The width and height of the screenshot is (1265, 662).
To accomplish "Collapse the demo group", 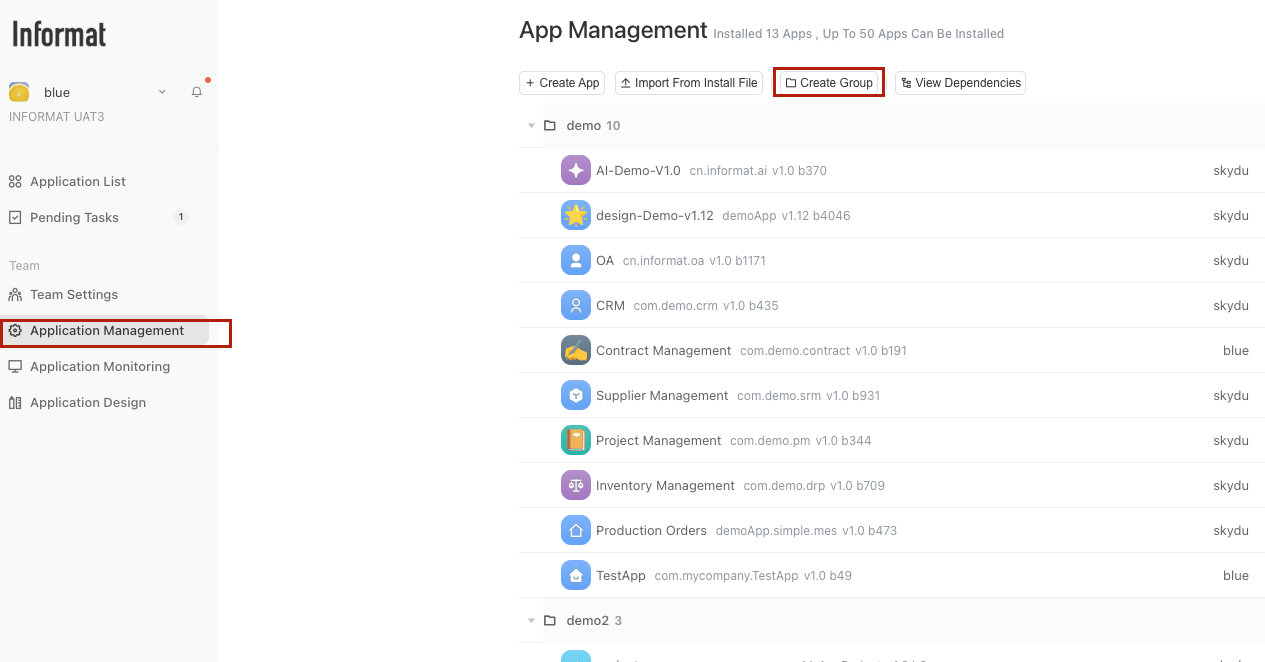I will [531, 126].
